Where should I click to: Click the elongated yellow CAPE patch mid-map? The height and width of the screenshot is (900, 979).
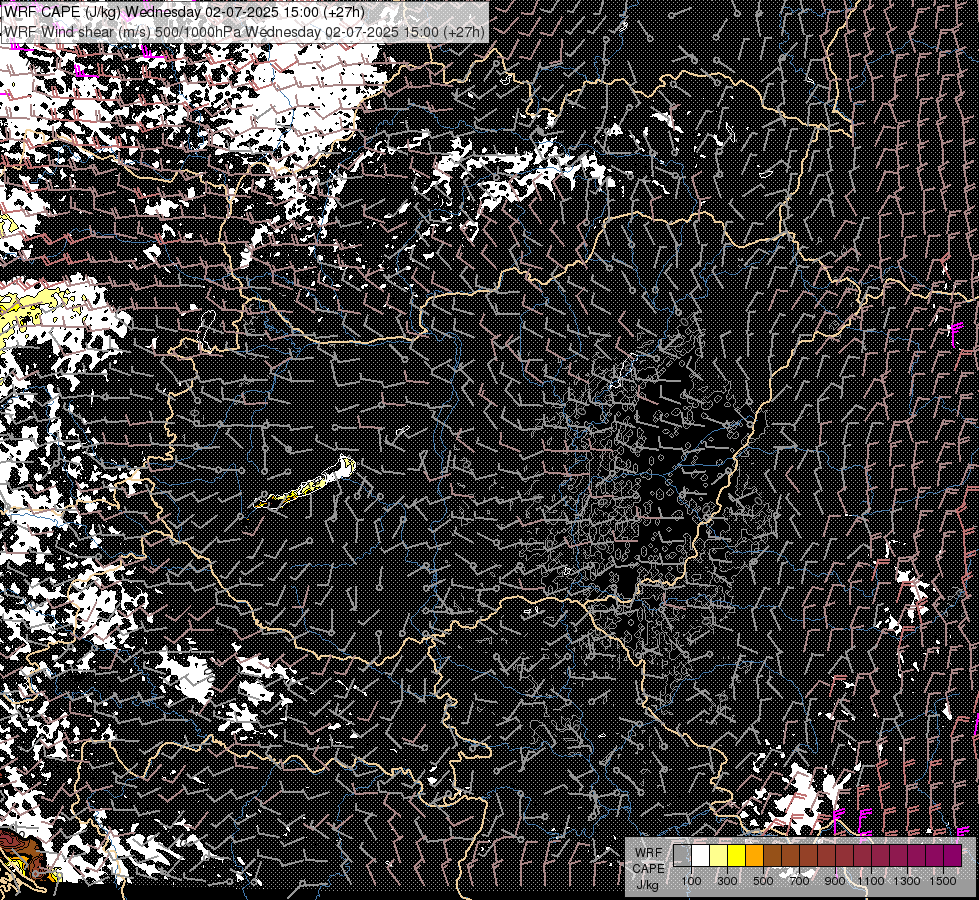pyautogui.click(x=306, y=485)
